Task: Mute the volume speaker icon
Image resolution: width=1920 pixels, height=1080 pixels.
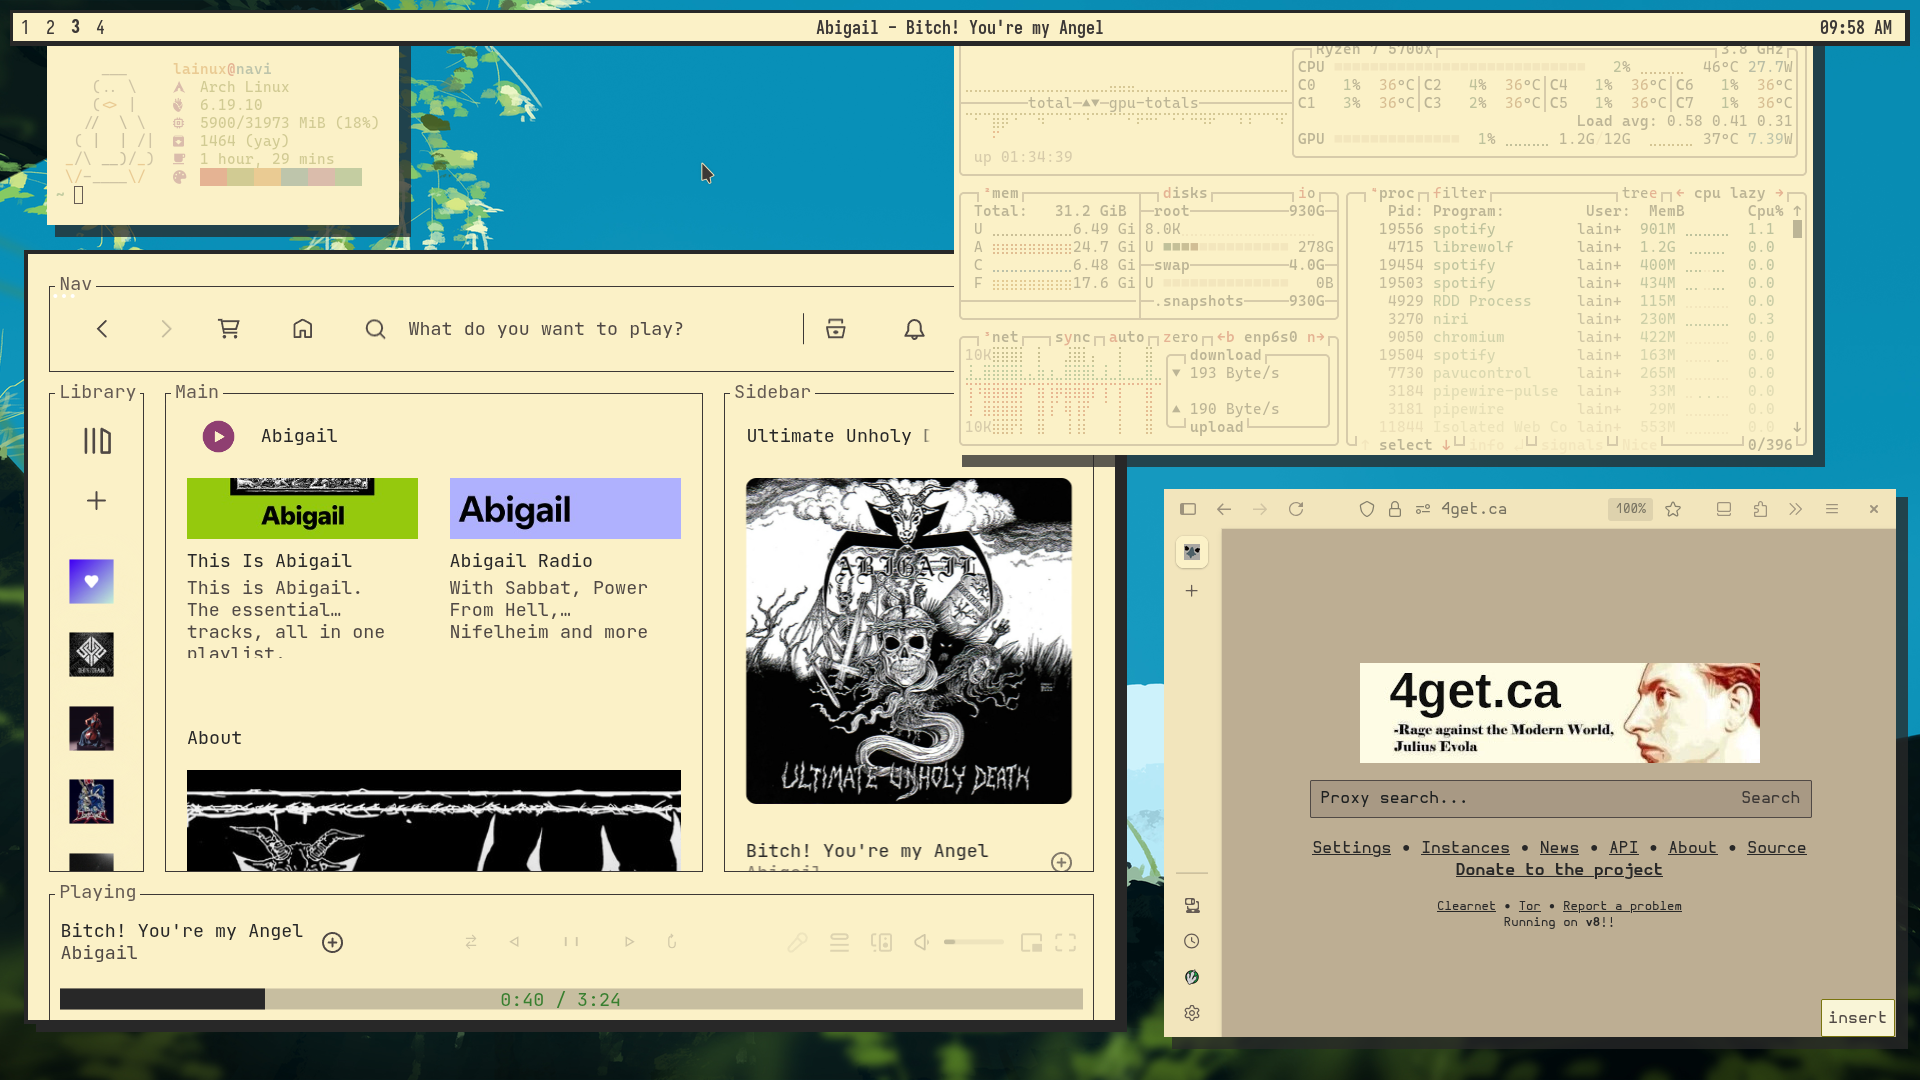Action: point(922,942)
